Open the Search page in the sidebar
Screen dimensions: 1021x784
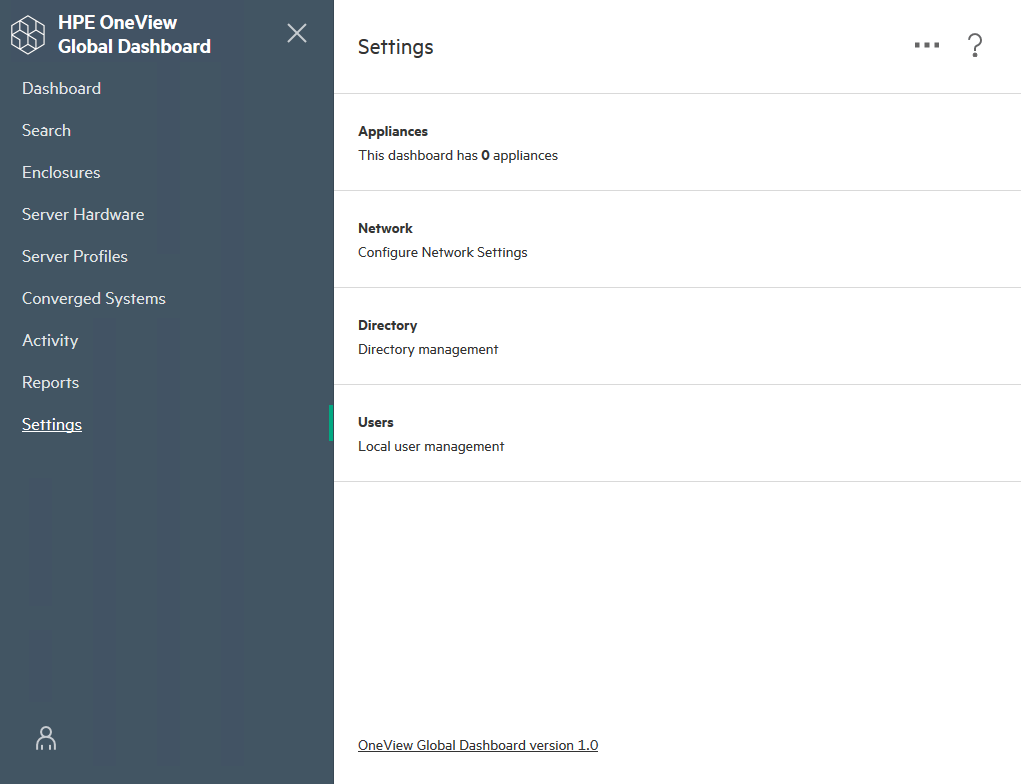46,130
